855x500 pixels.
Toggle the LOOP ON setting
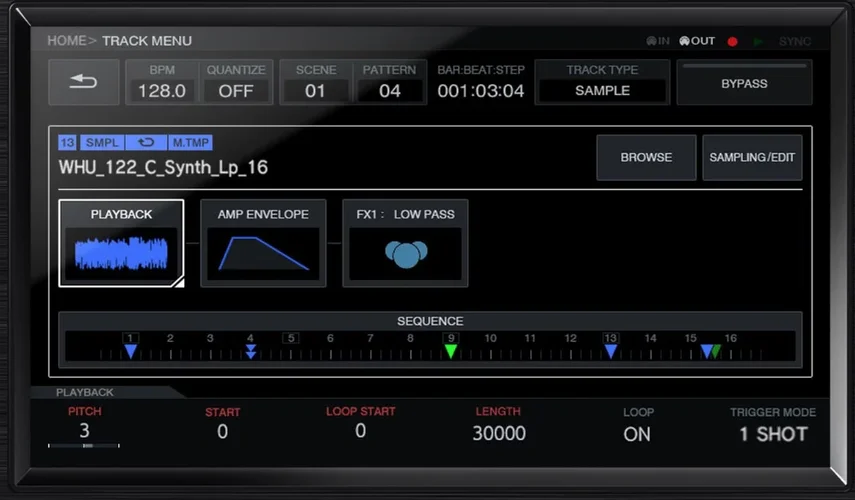637,435
